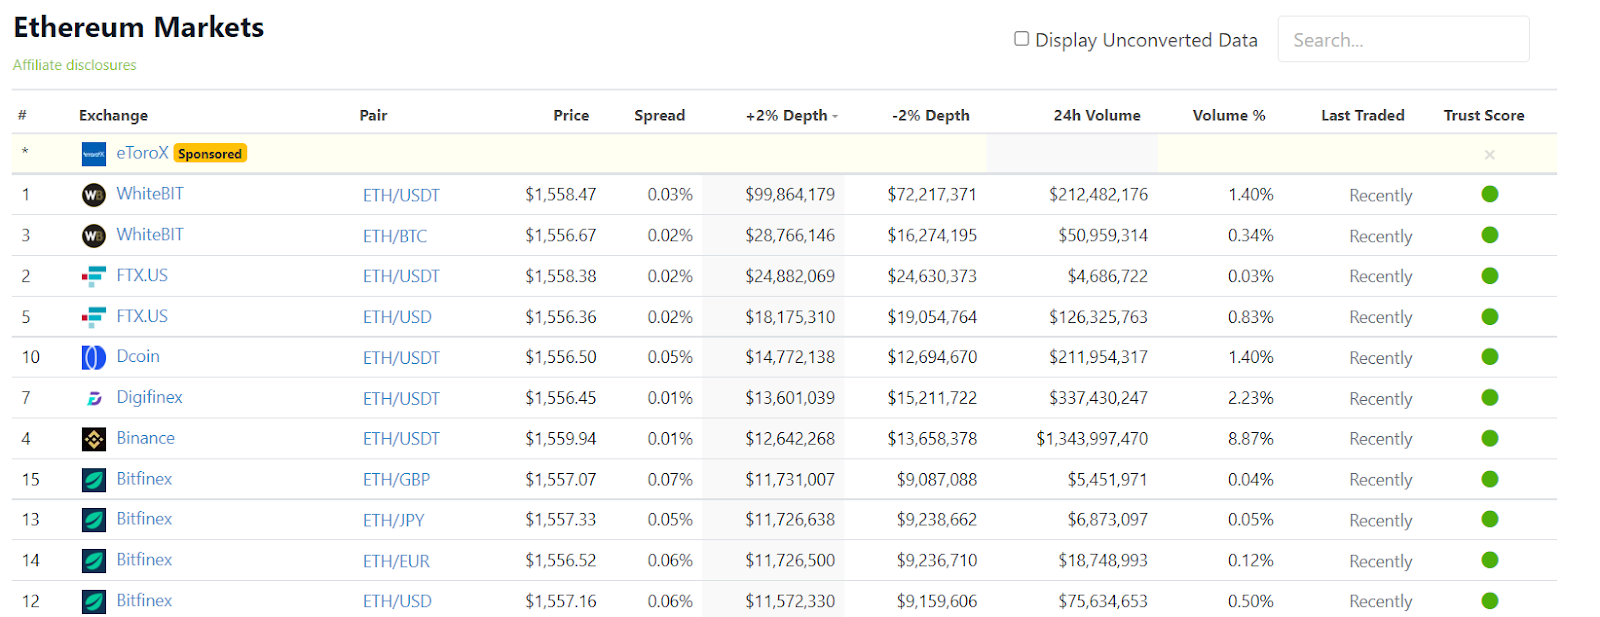
Task: Click the WhiteBIT logo in the ETH/BTC row
Action: tap(93, 236)
